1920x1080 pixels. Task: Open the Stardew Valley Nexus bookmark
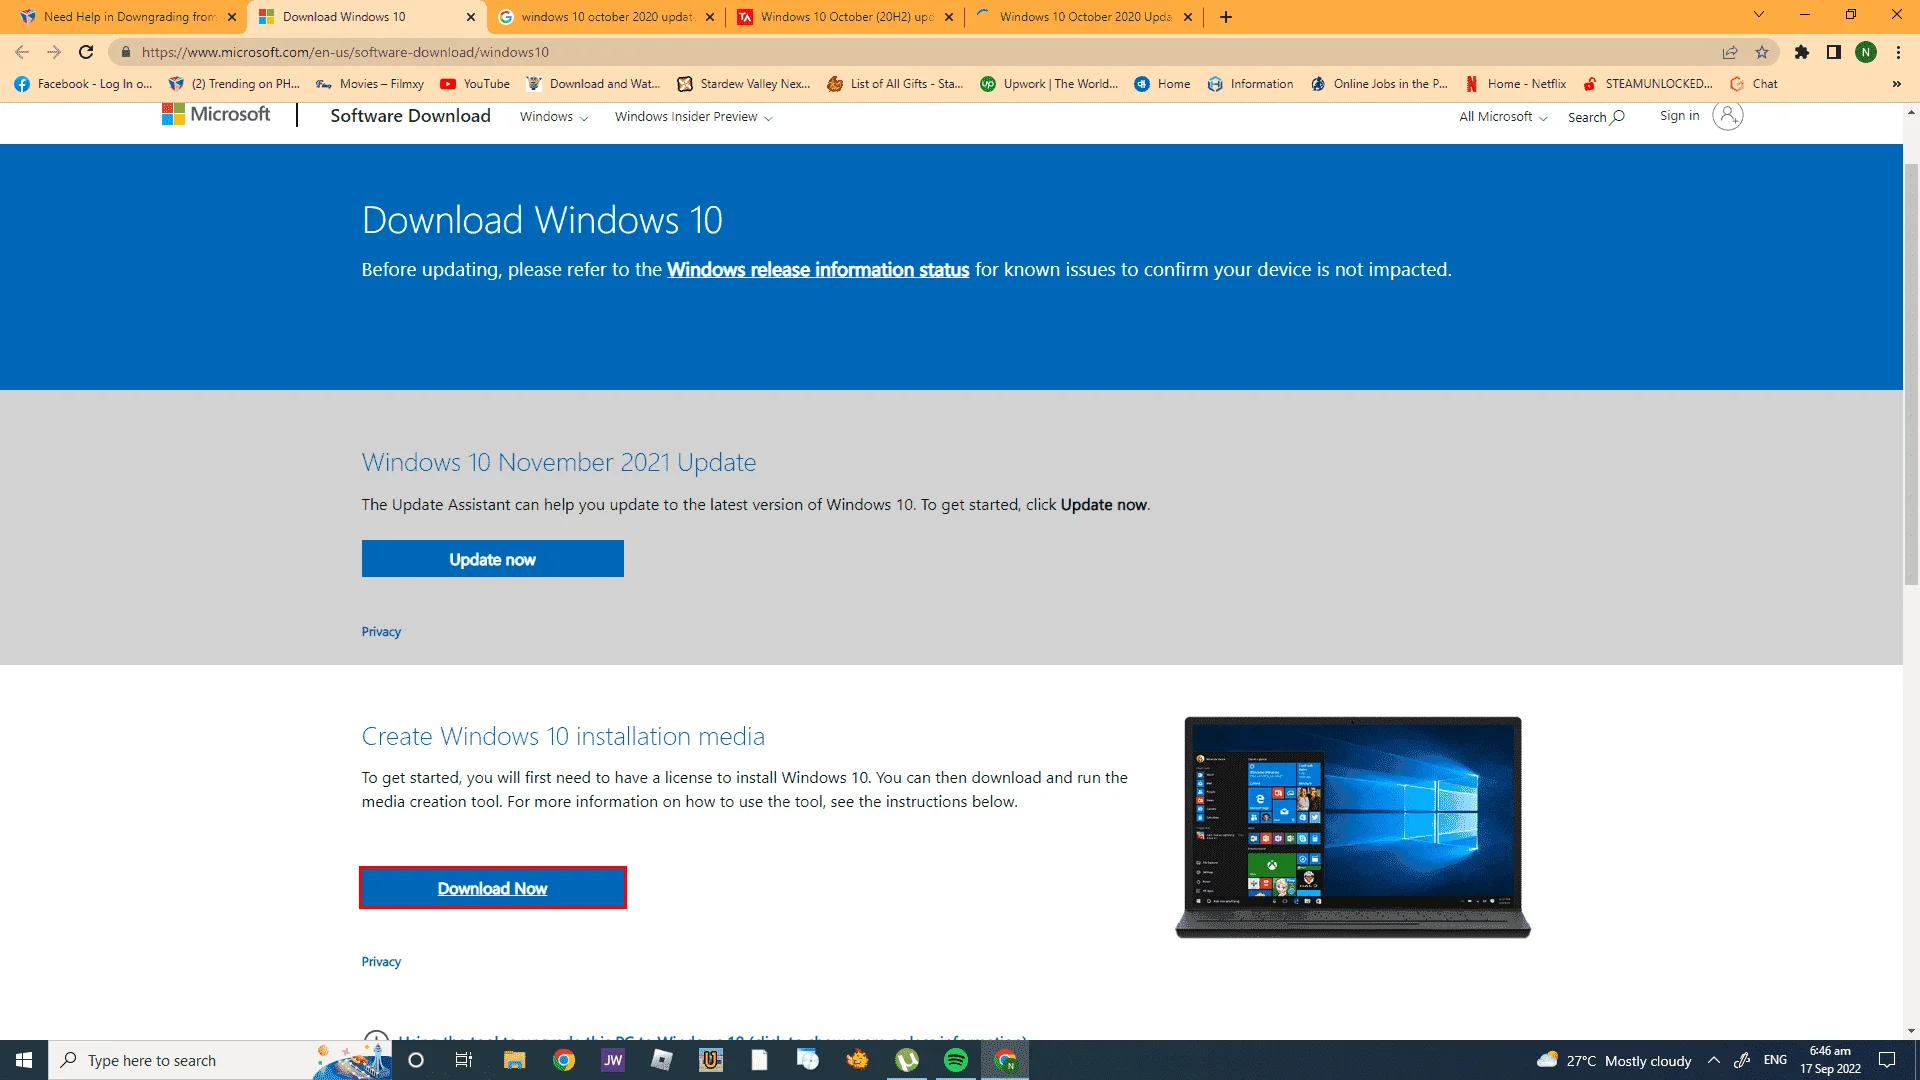pos(744,84)
